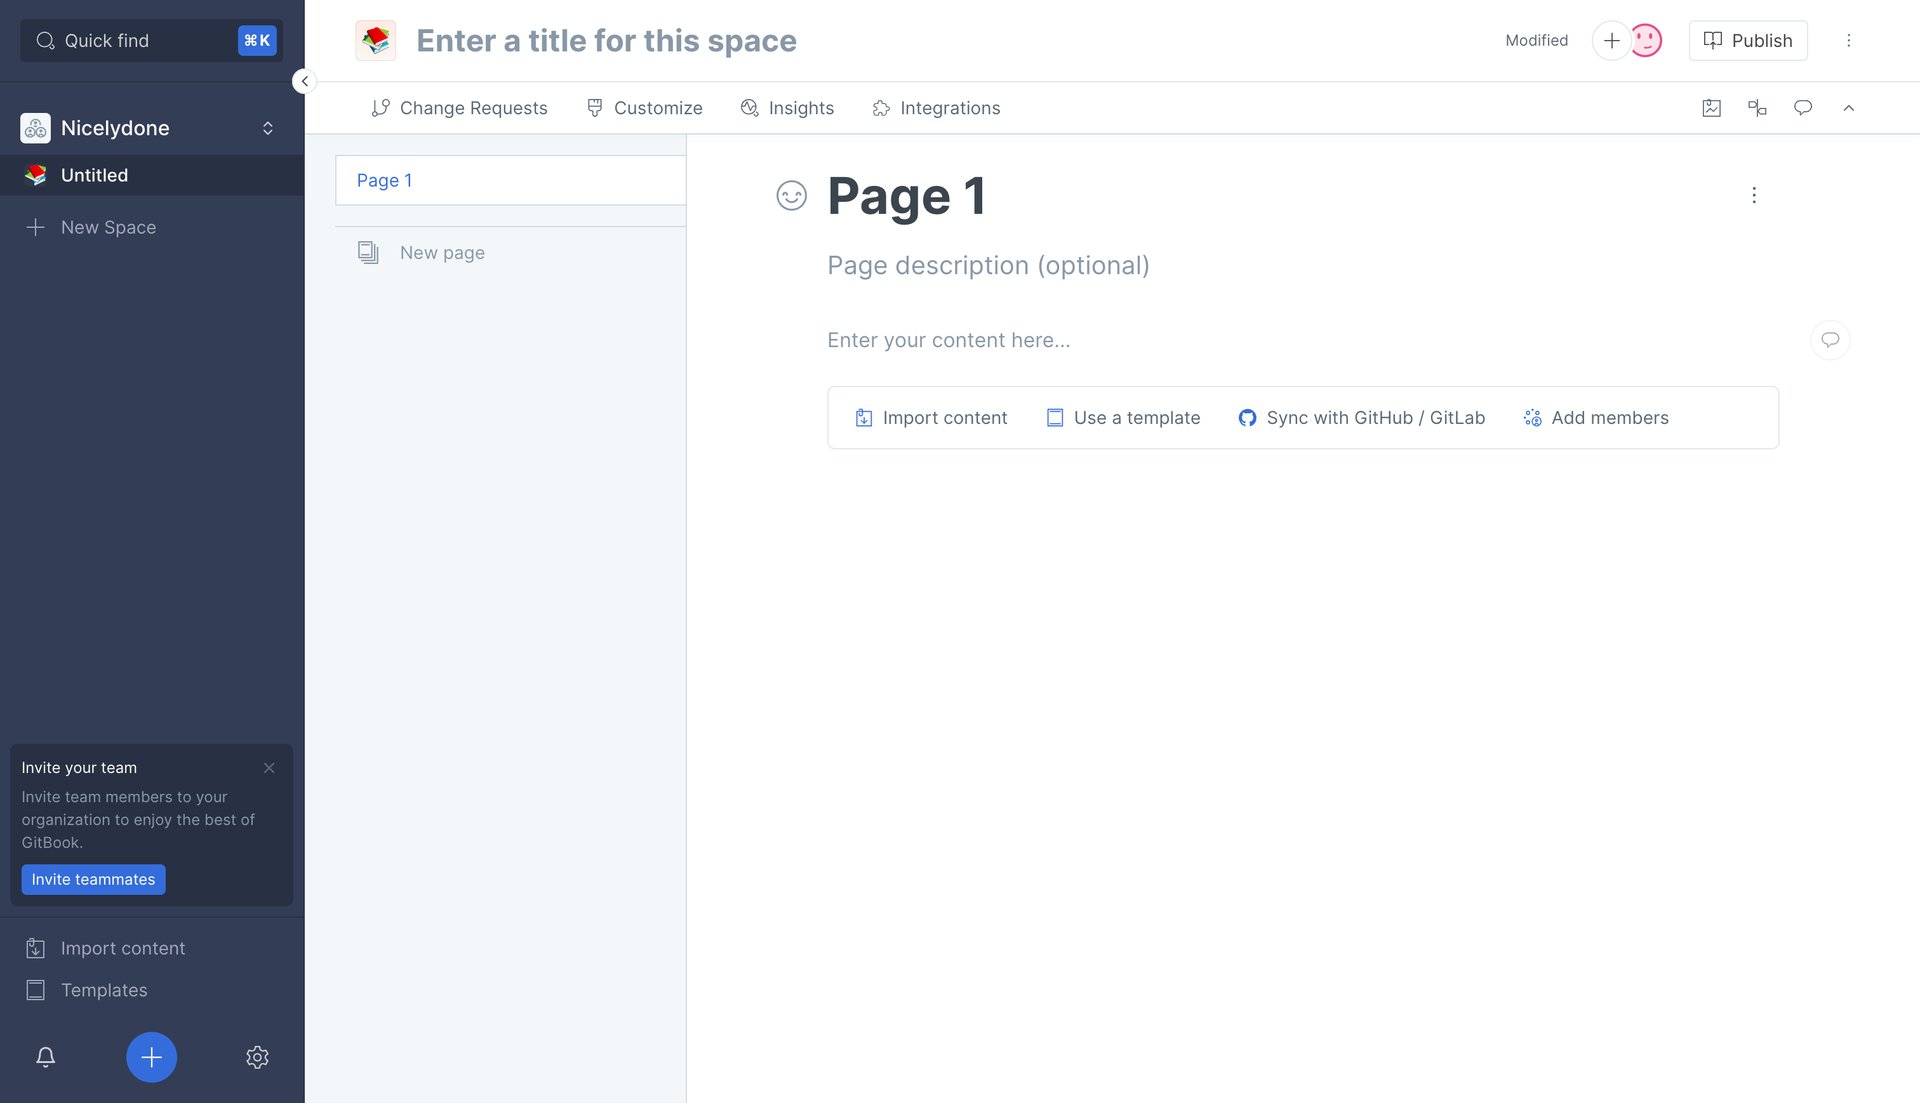This screenshot has width=1920, height=1103.
Task: Click the smiley icon beside the Page 1 heading
Action: 790,196
